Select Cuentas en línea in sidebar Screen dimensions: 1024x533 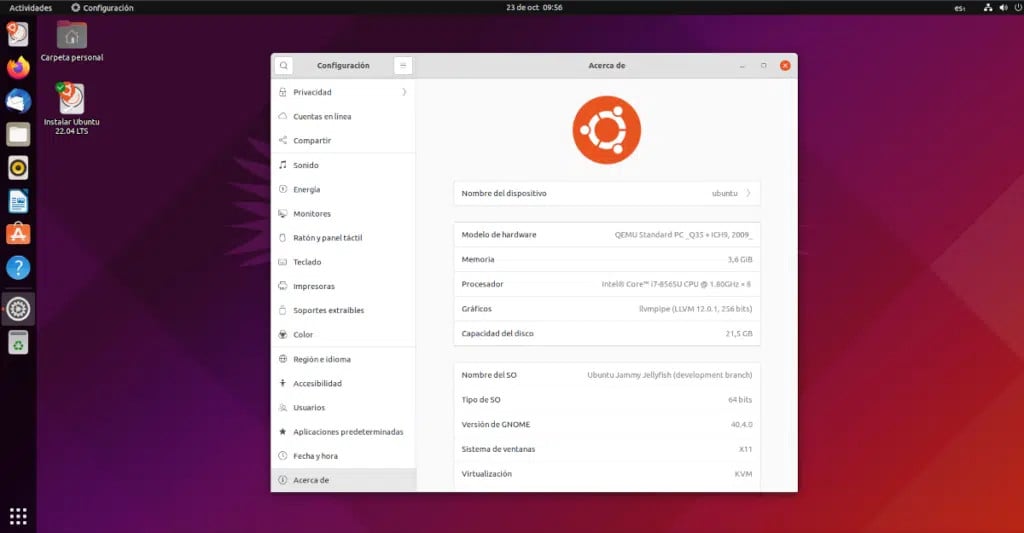click(x=344, y=116)
